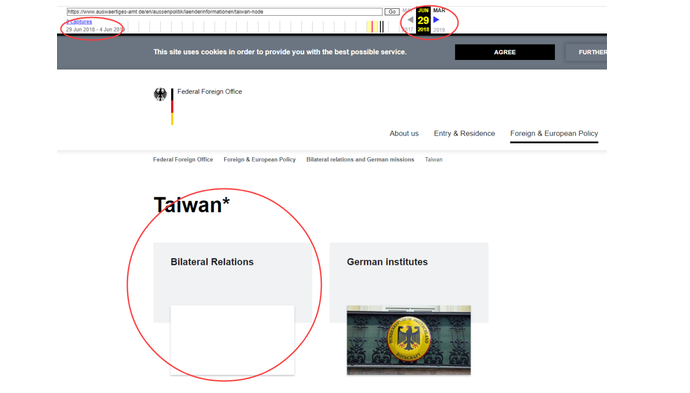Open the Entry & Residence menu
This screenshot has height=393, width=690.
[464, 133]
